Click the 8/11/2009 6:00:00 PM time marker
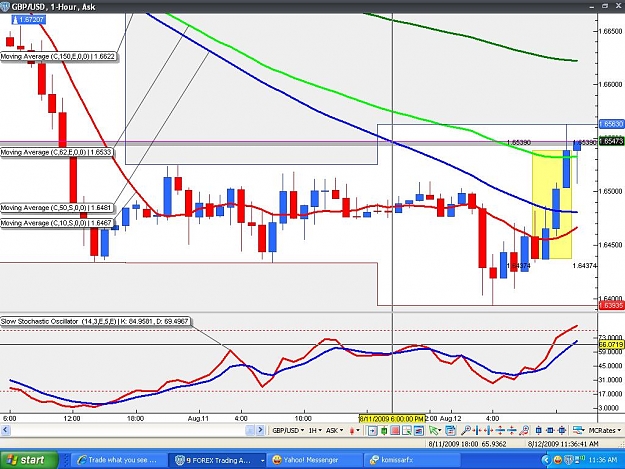 click(x=392, y=419)
